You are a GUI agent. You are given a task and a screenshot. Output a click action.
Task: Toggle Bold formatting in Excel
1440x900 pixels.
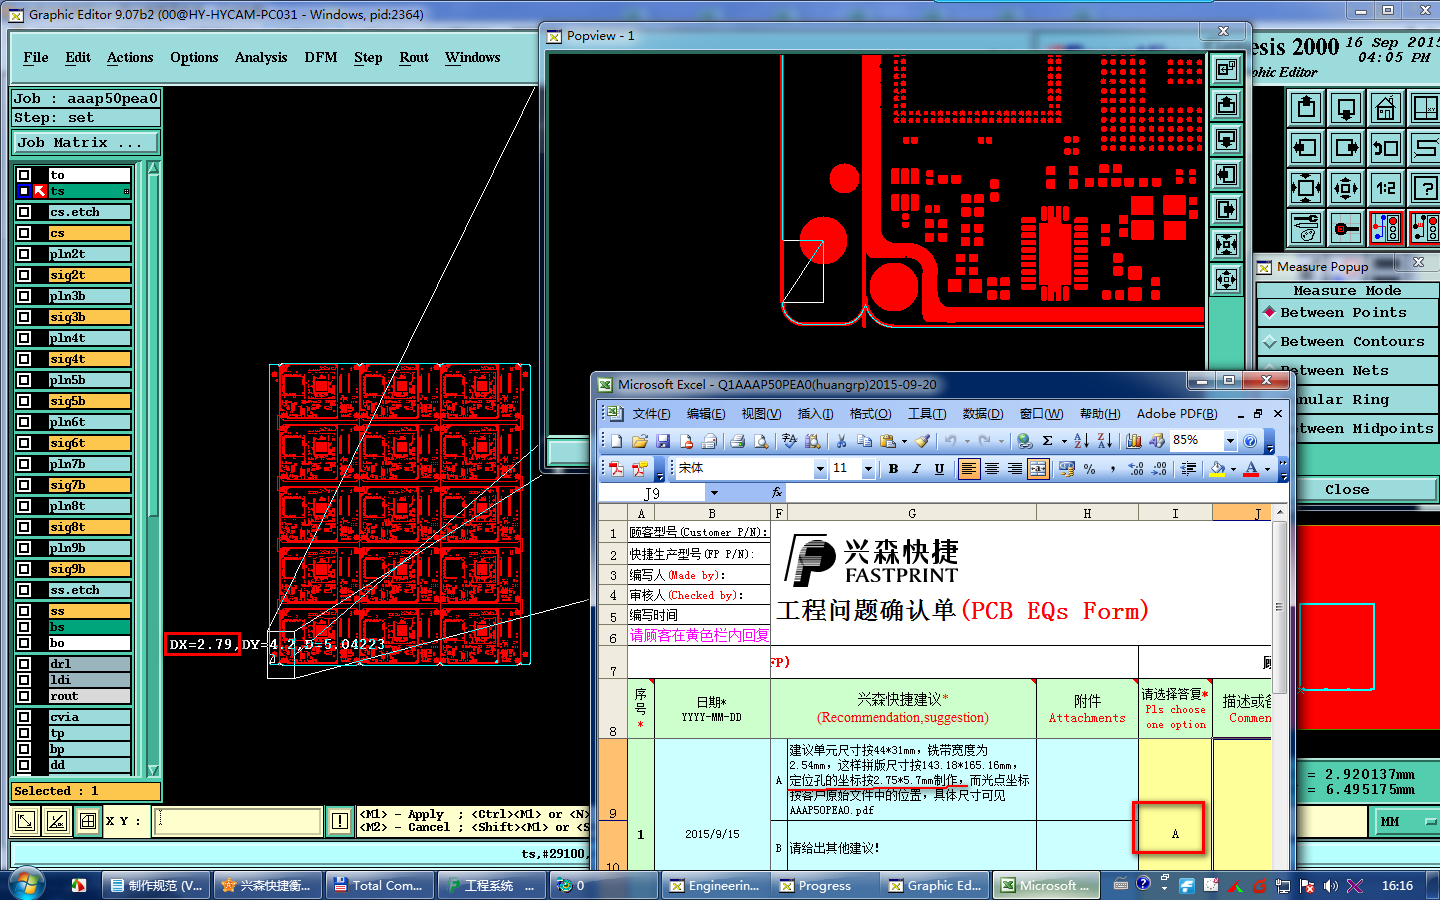pos(893,468)
